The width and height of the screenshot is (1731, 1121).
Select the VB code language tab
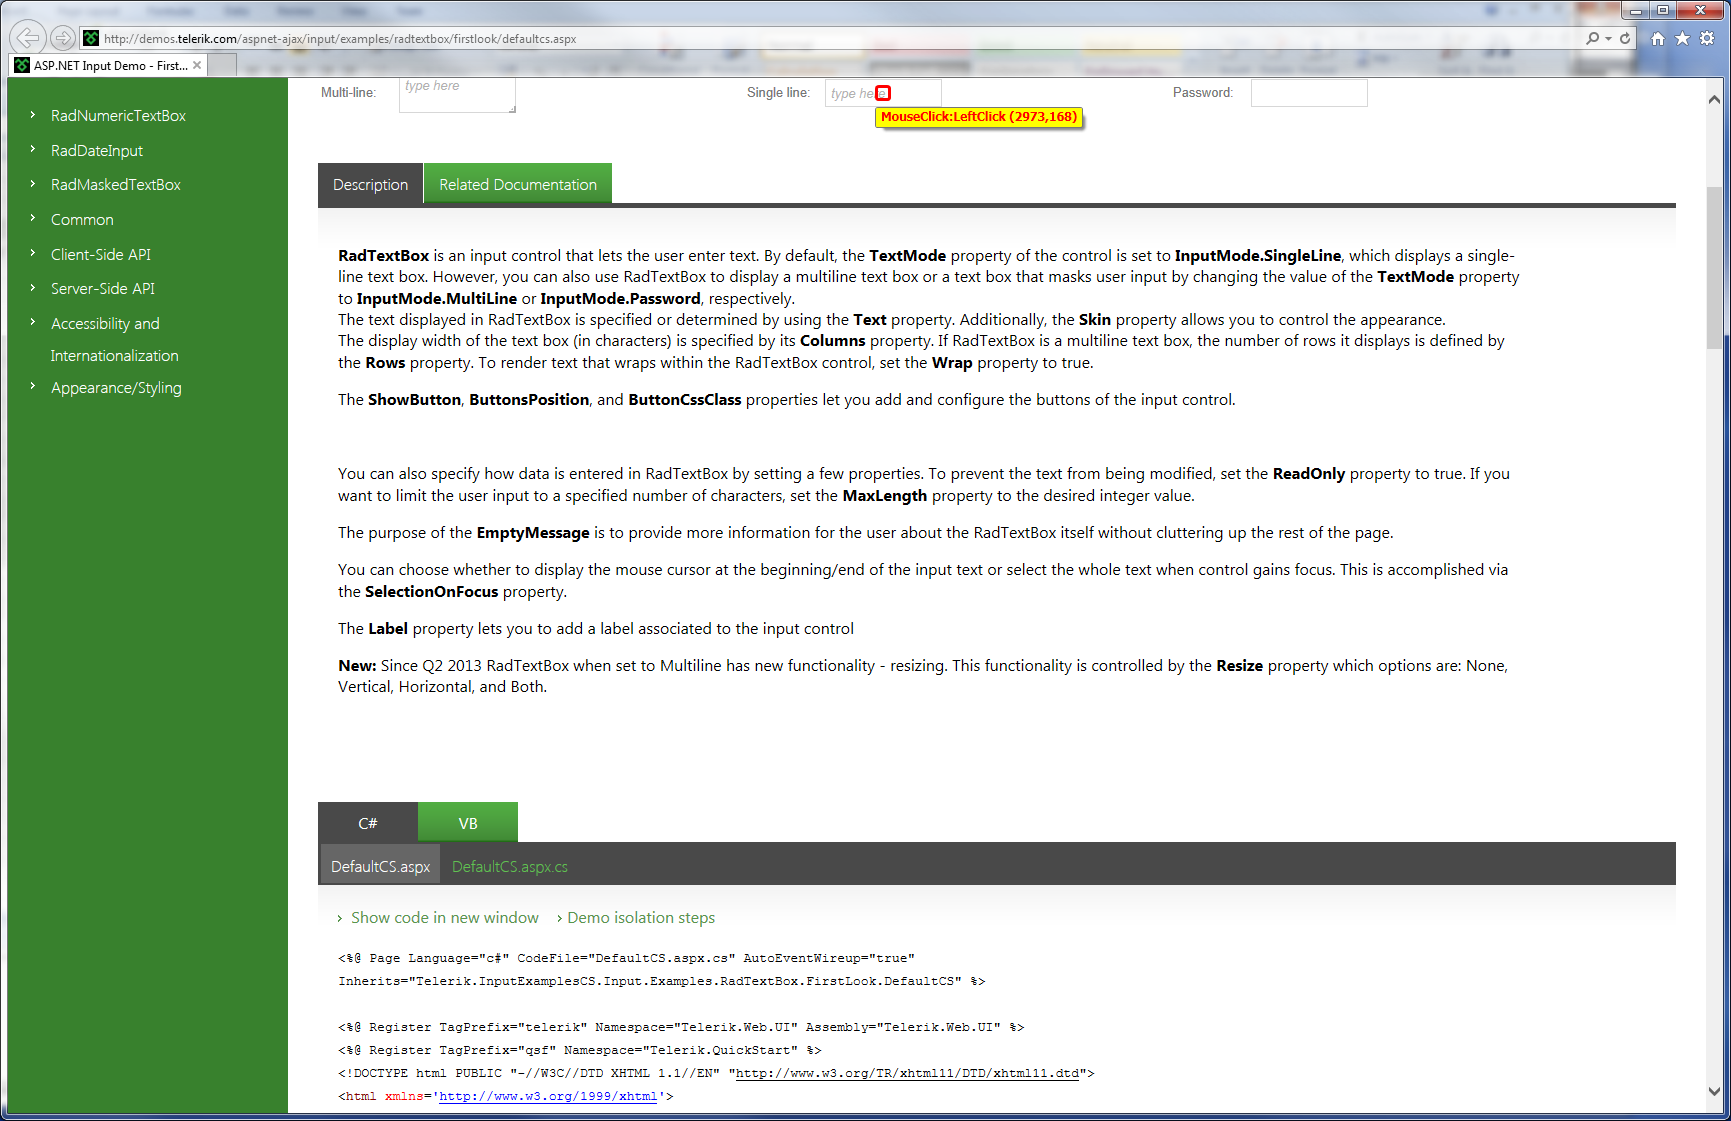[467, 823]
